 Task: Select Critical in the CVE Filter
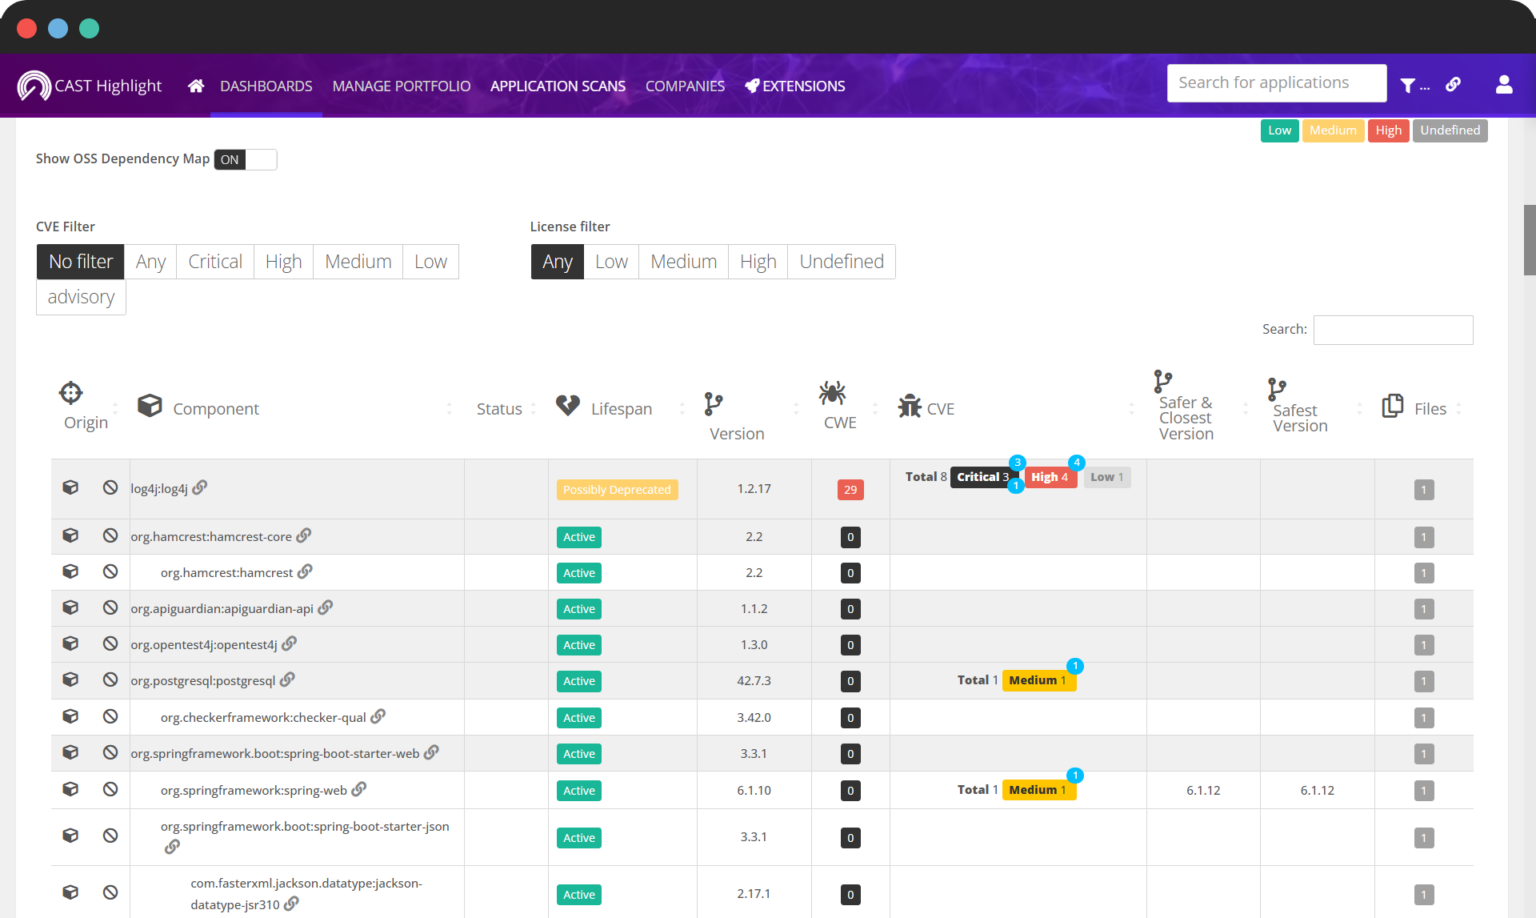[215, 262]
